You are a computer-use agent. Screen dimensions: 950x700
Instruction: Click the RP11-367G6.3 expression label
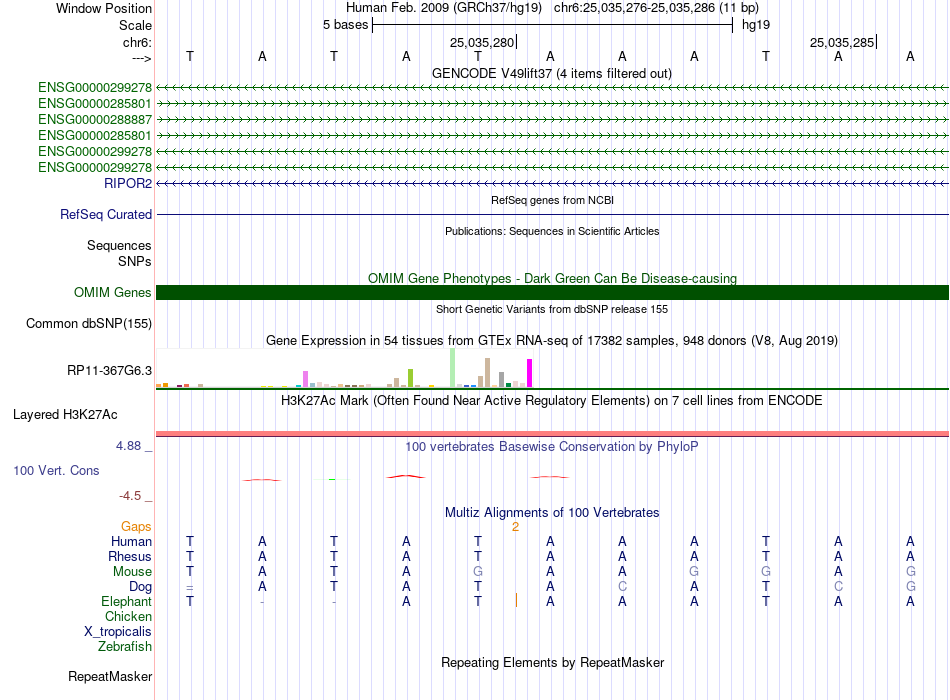[110, 370]
